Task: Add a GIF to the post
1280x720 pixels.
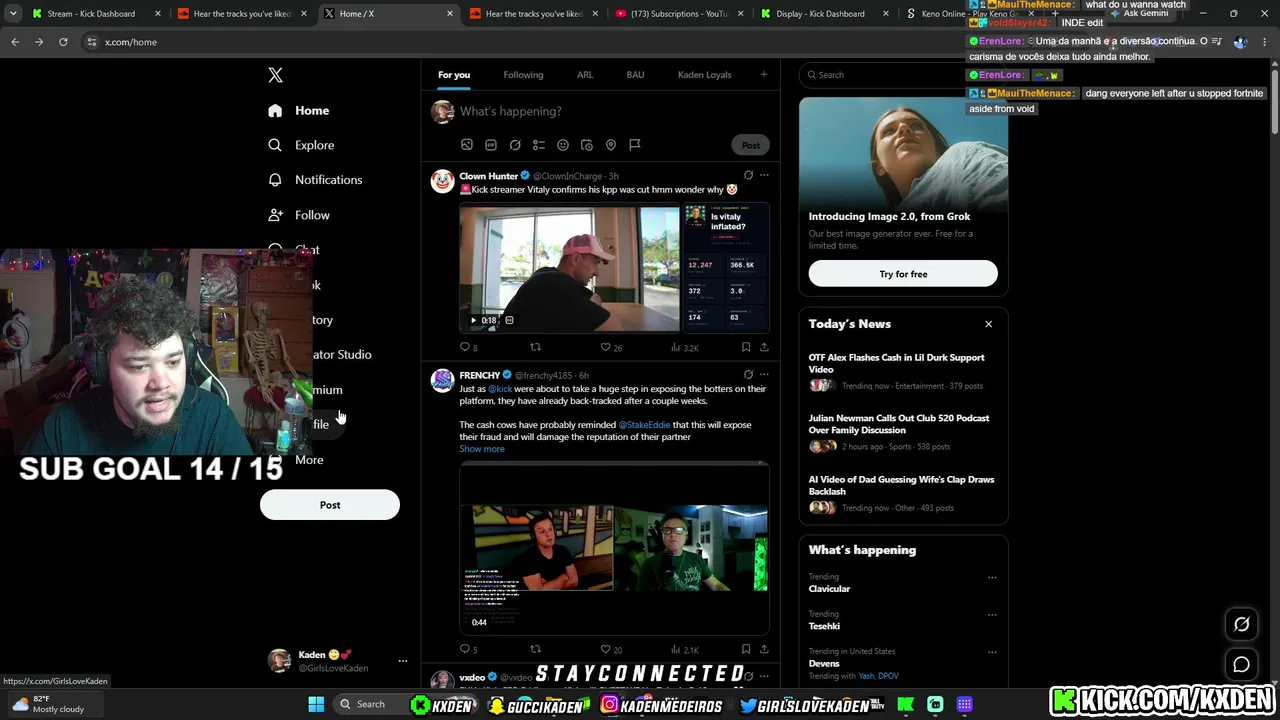Action: click(491, 145)
